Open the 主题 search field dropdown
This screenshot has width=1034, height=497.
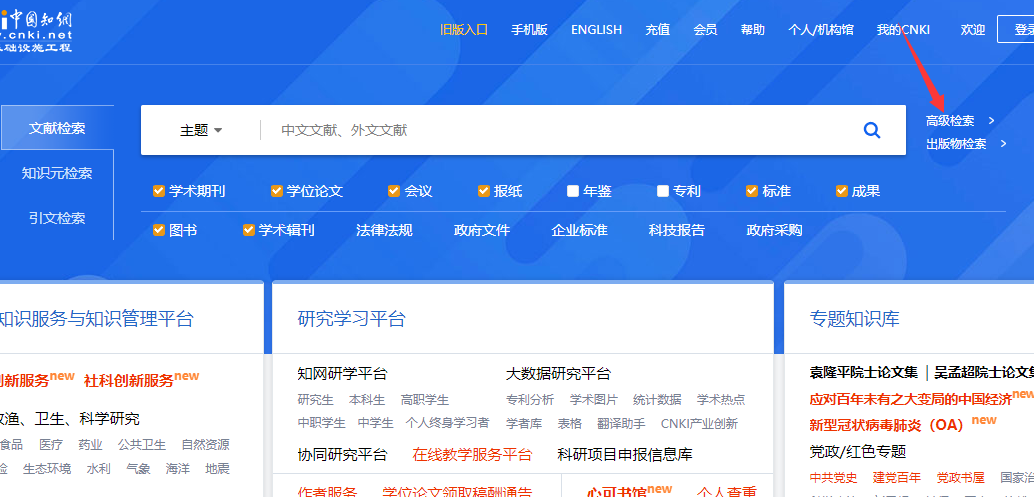pyautogui.click(x=201, y=130)
